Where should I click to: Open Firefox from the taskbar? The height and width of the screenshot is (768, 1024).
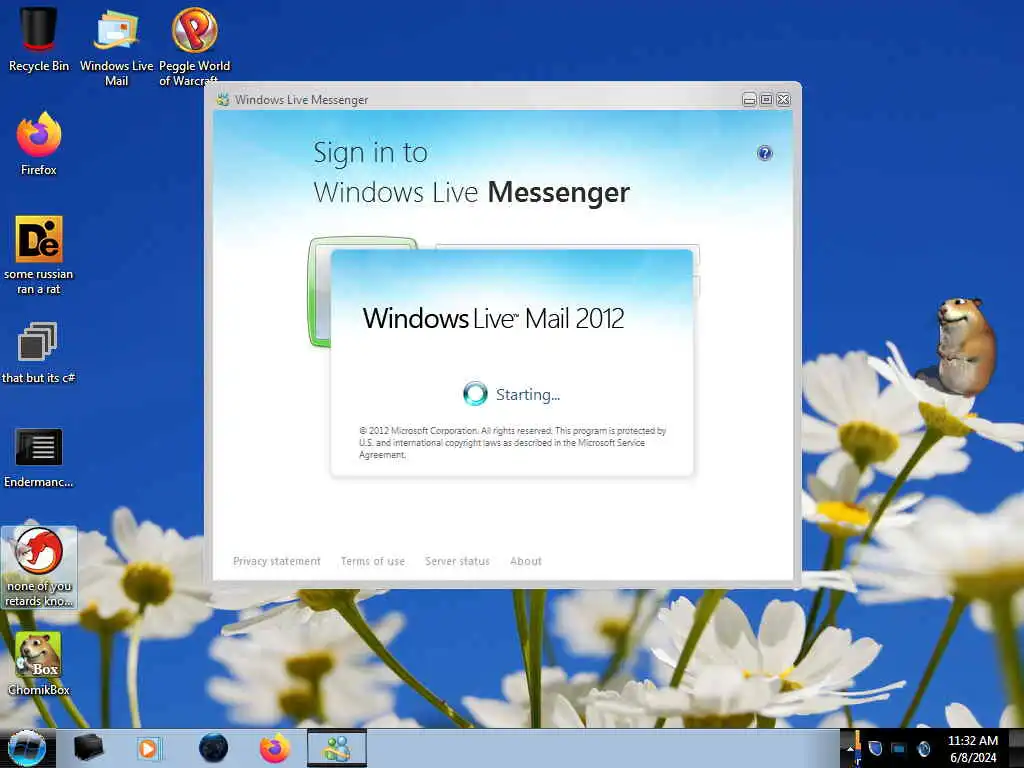275,748
